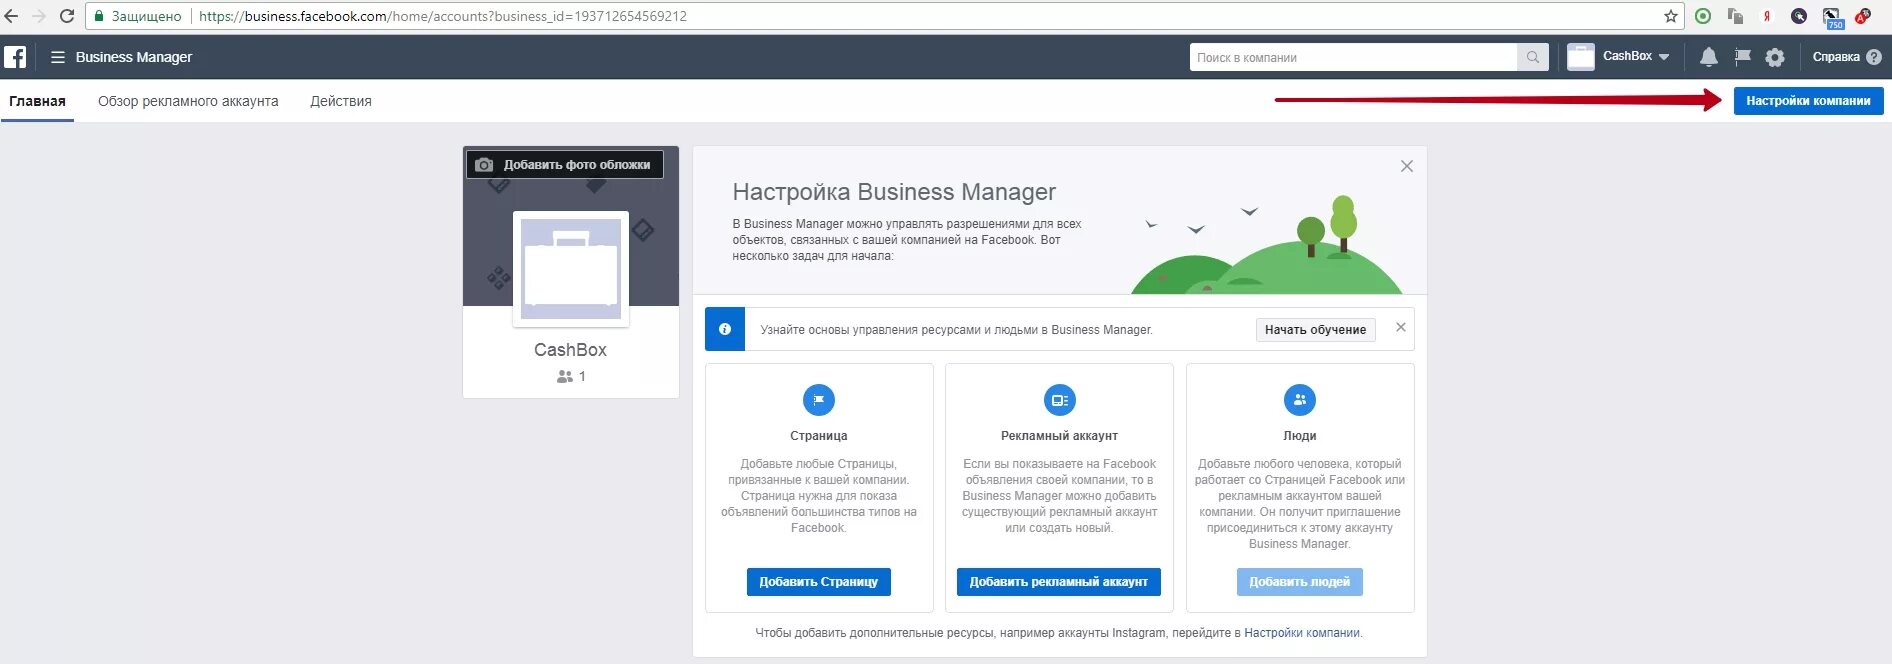
Task: Click the browser back arrow
Action: tap(12, 16)
